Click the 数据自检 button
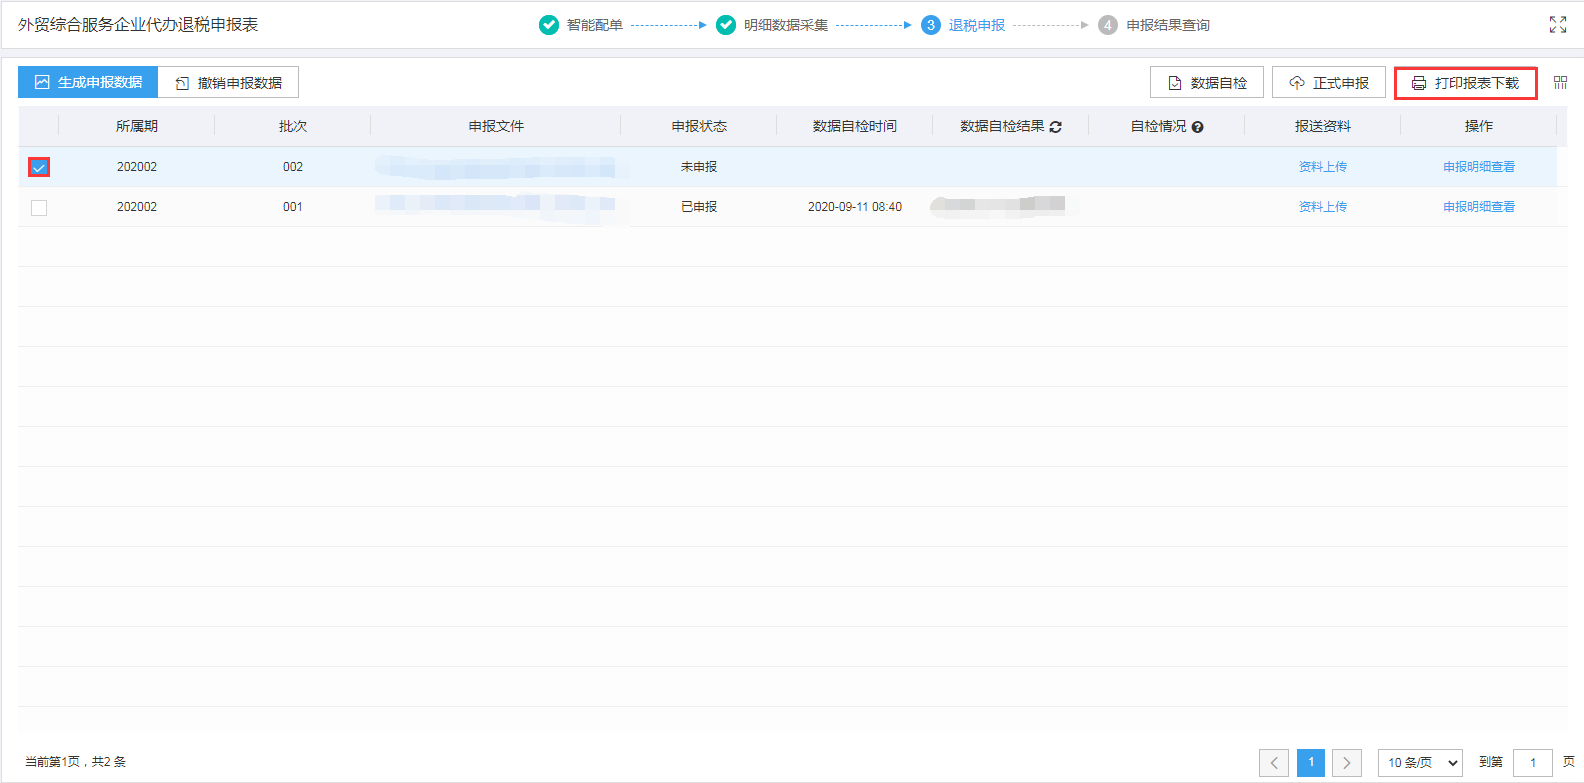Screen dimensions: 1584x783 [1207, 82]
